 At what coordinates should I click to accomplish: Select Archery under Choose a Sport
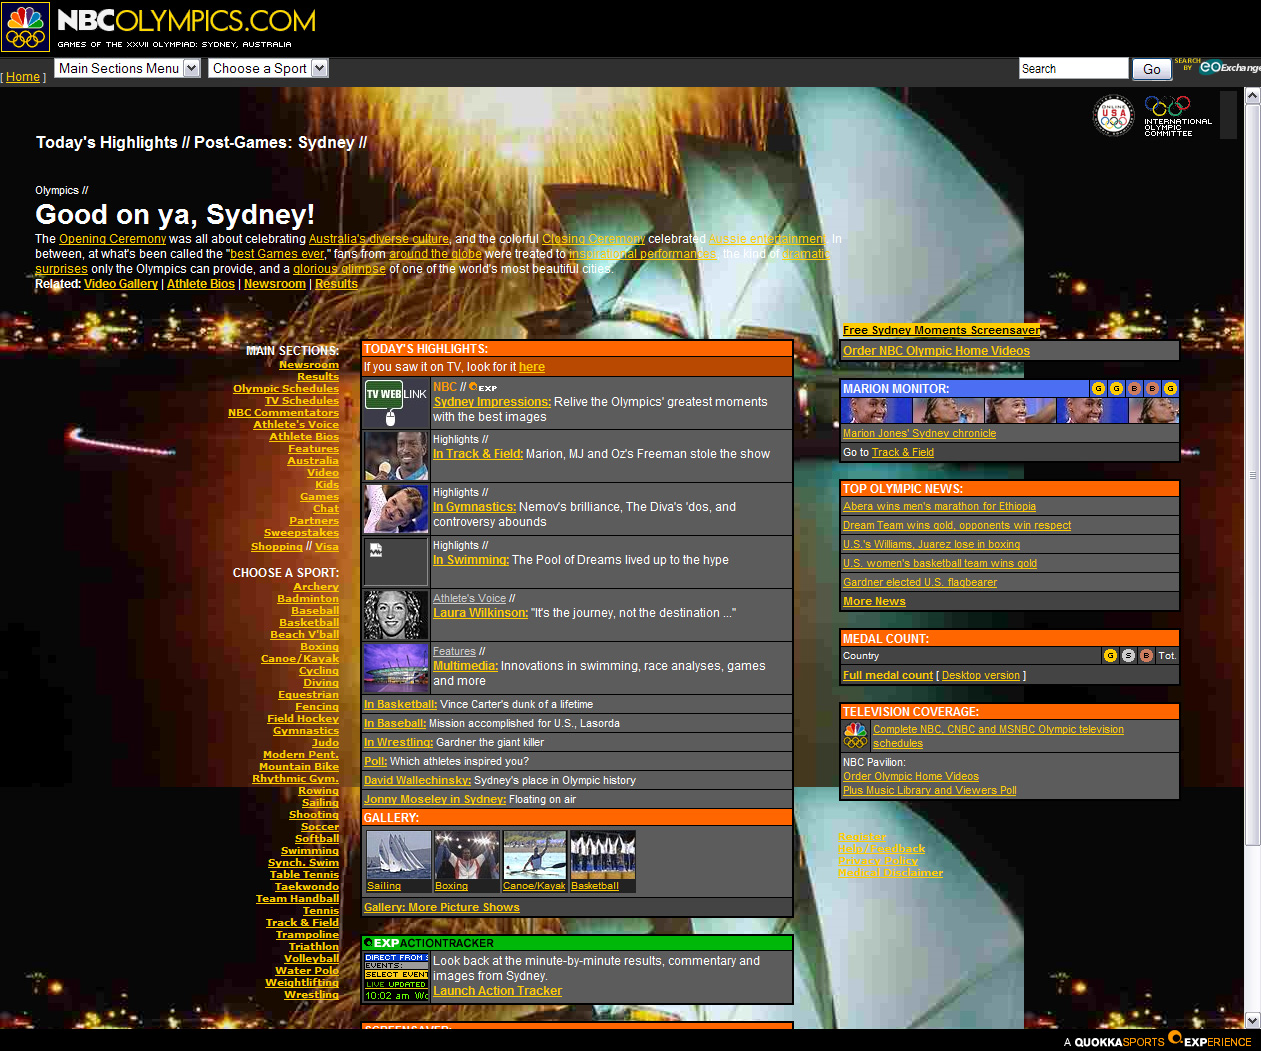[x=316, y=587]
